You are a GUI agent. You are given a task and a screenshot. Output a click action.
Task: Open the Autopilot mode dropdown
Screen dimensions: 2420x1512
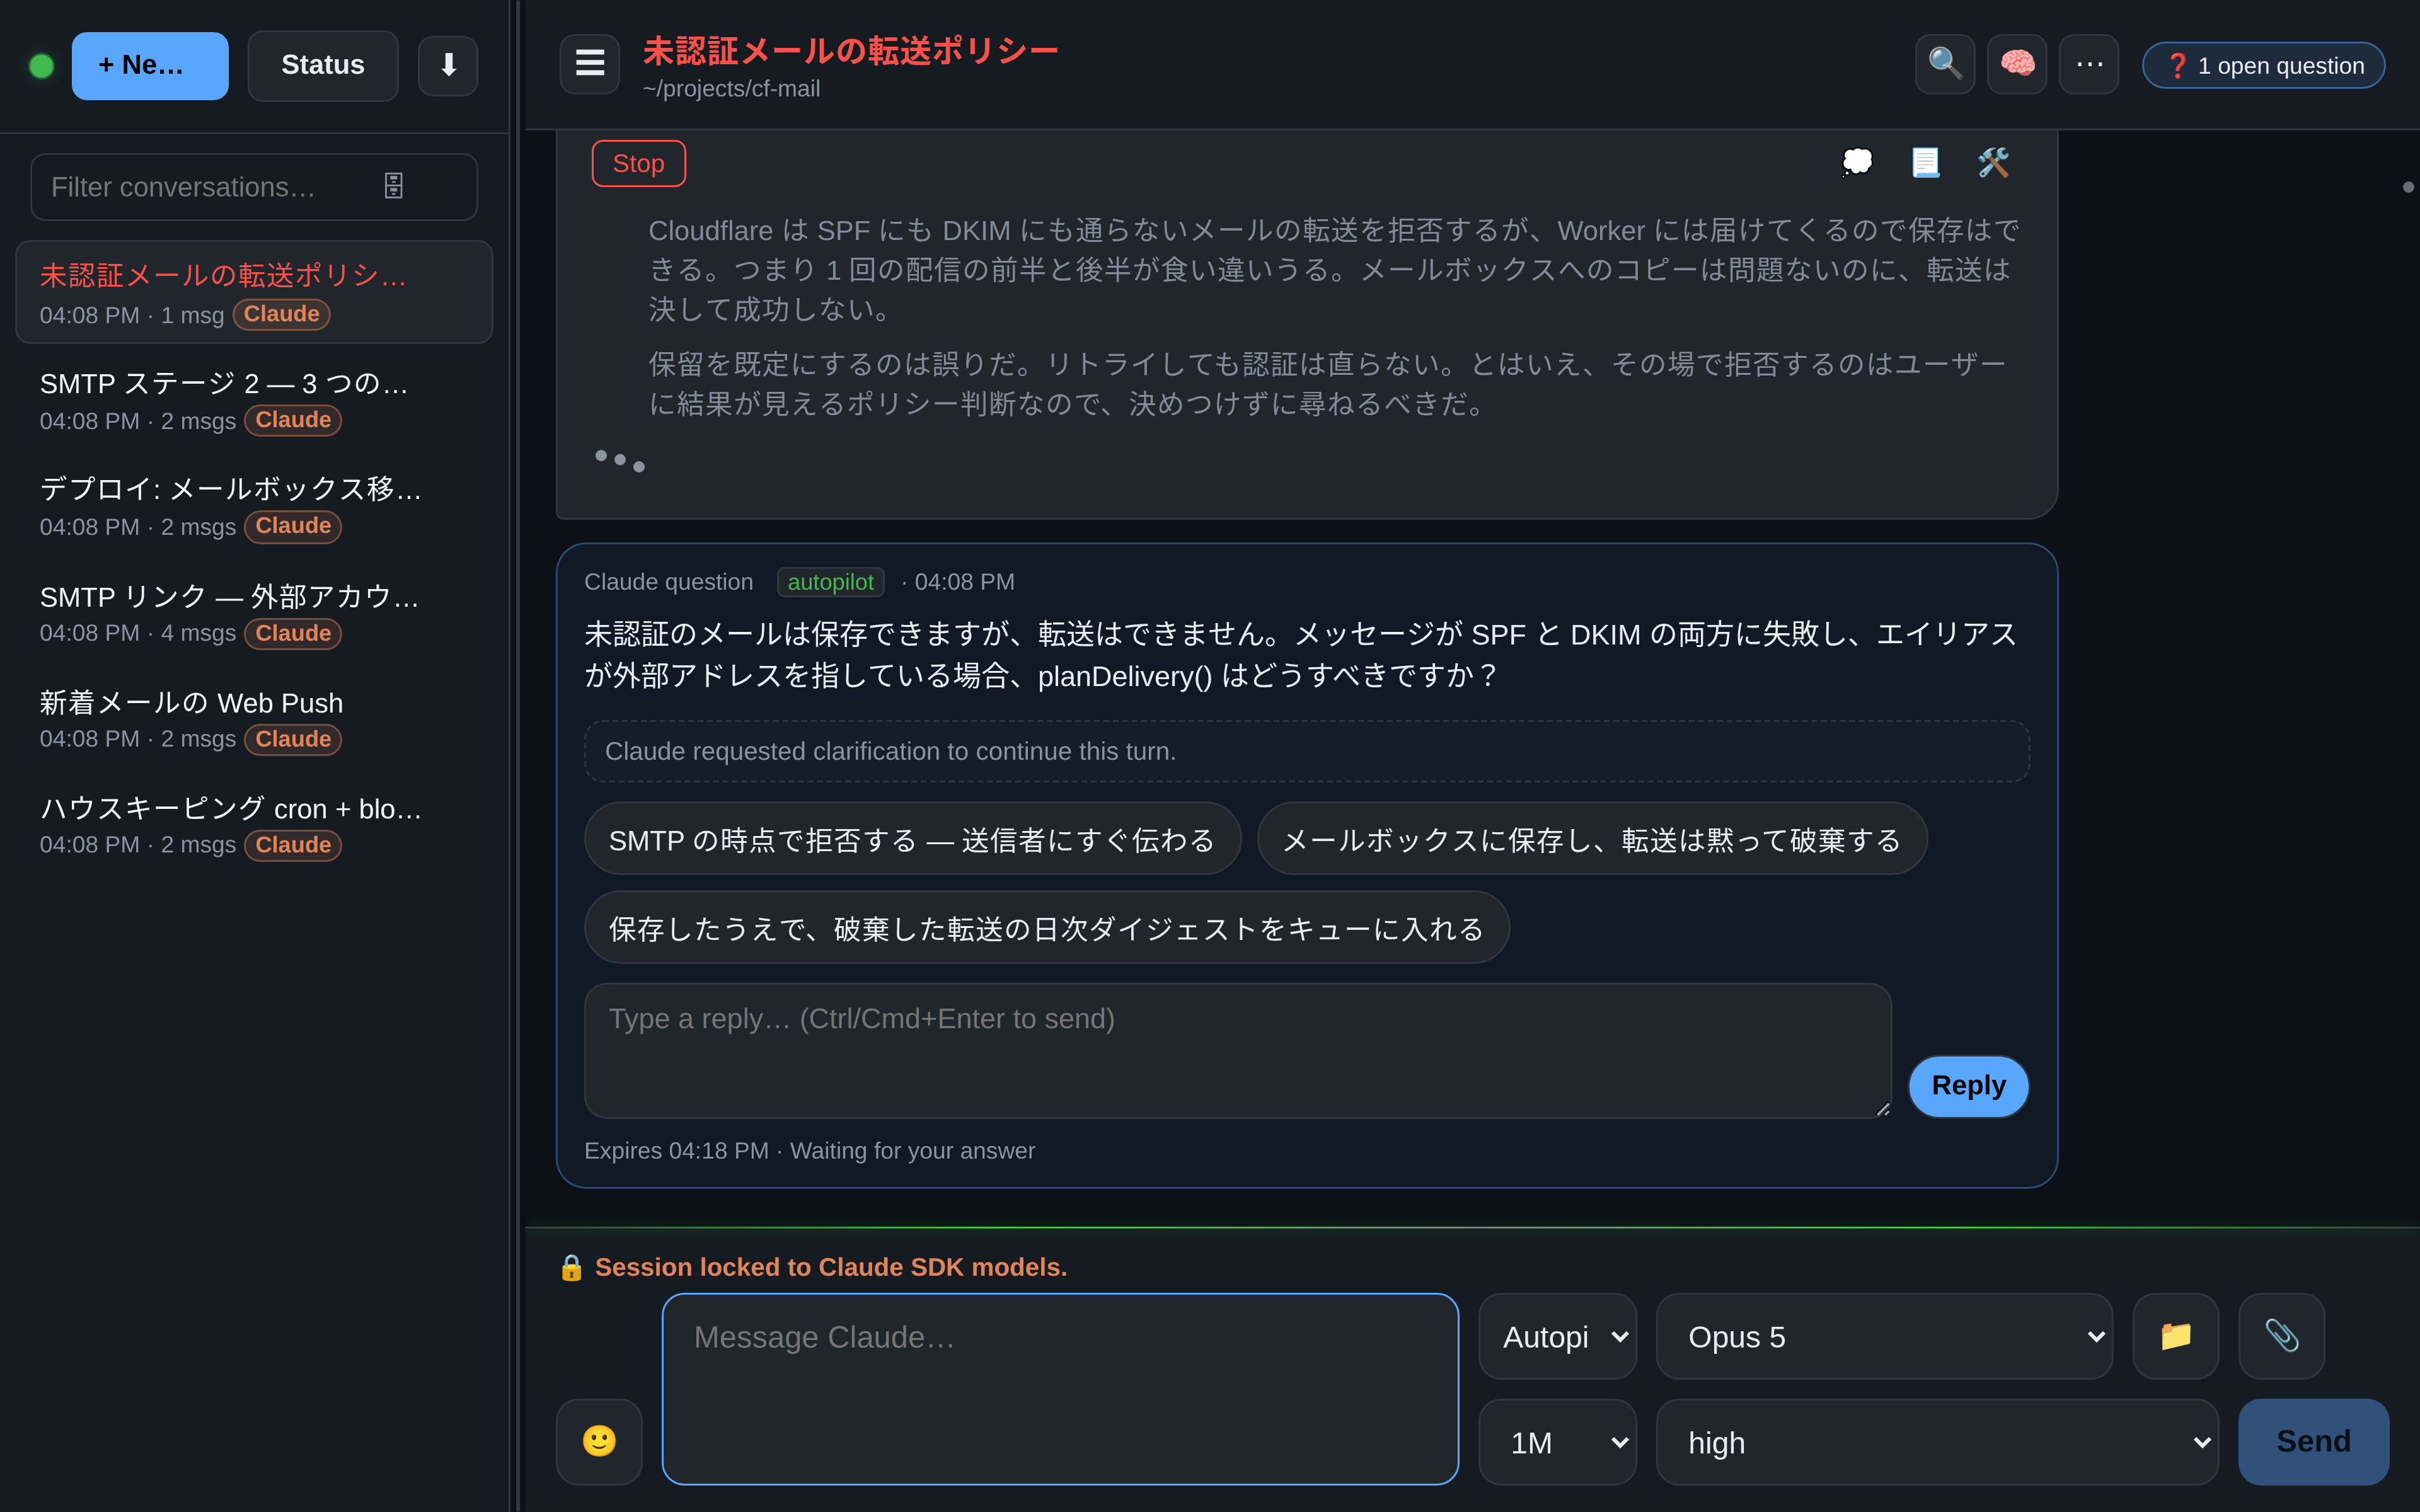1557,1336
